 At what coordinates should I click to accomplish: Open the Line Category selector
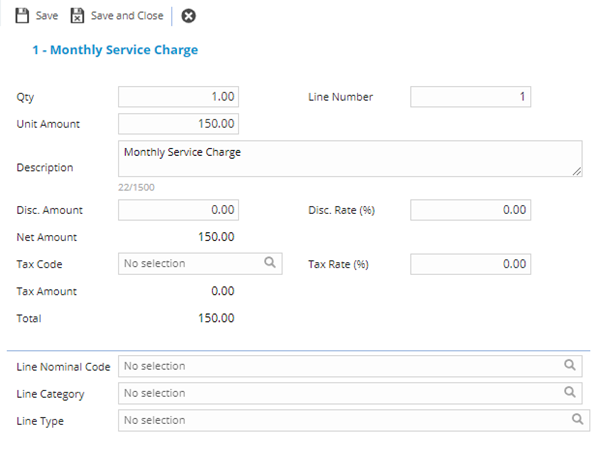click(x=340, y=393)
